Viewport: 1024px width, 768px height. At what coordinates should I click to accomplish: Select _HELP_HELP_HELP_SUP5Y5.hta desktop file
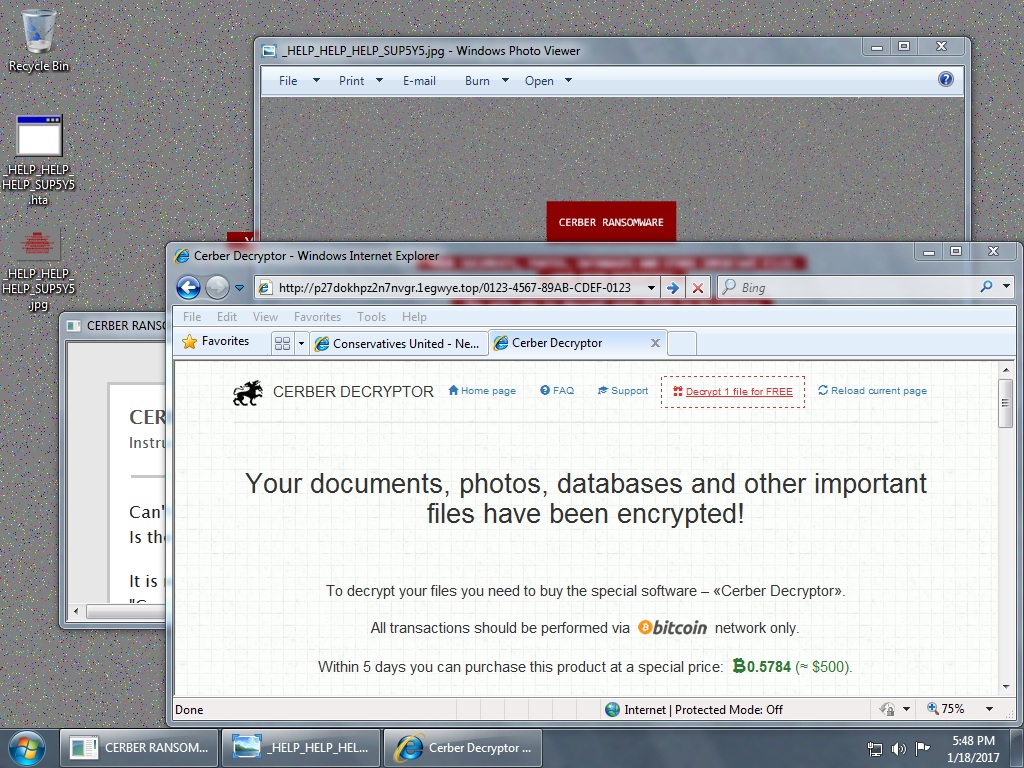click(38, 161)
